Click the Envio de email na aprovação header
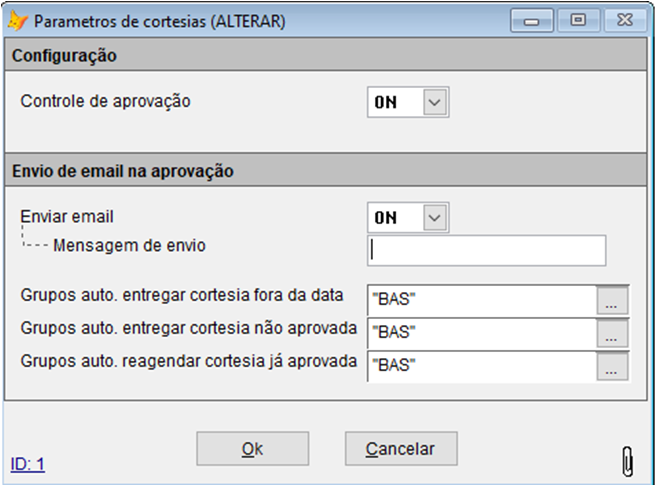 click(x=122, y=171)
